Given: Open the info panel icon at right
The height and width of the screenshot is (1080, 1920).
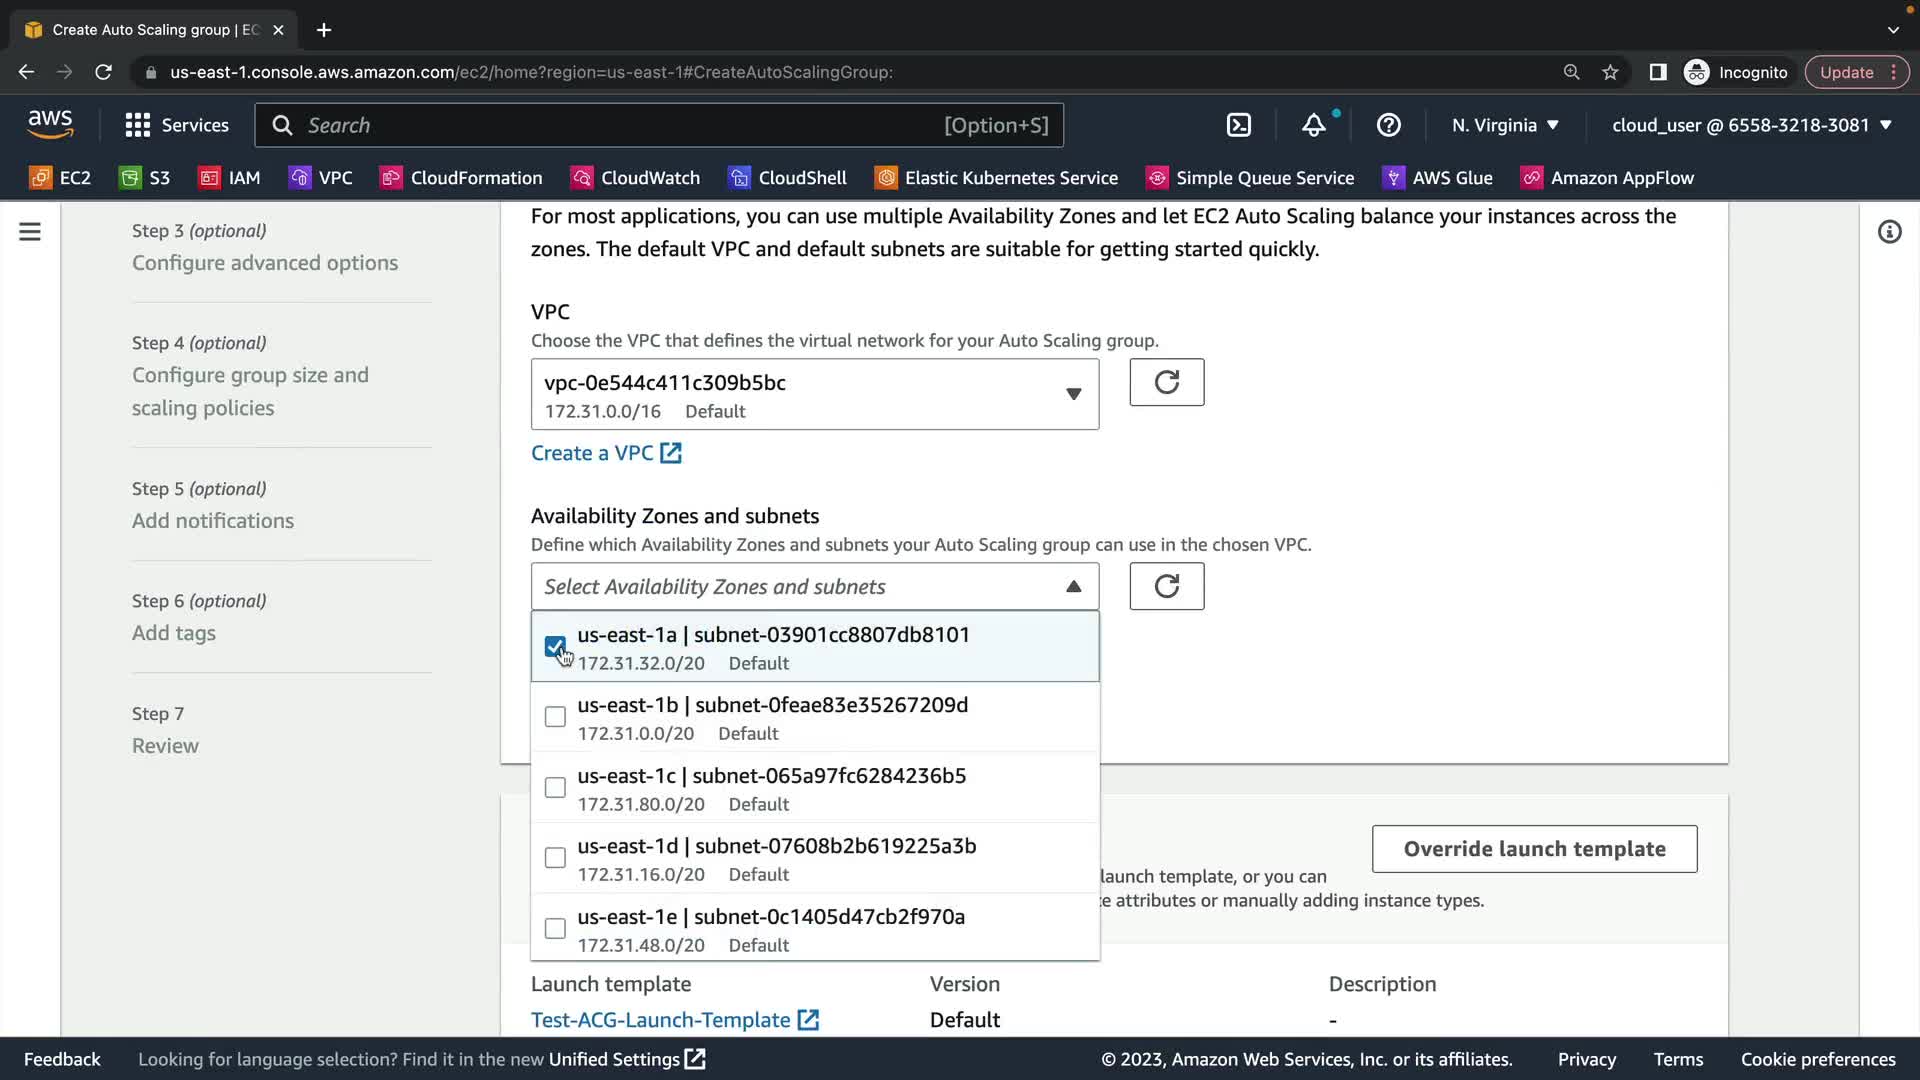Looking at the screenshot, I should point(1889,232).
